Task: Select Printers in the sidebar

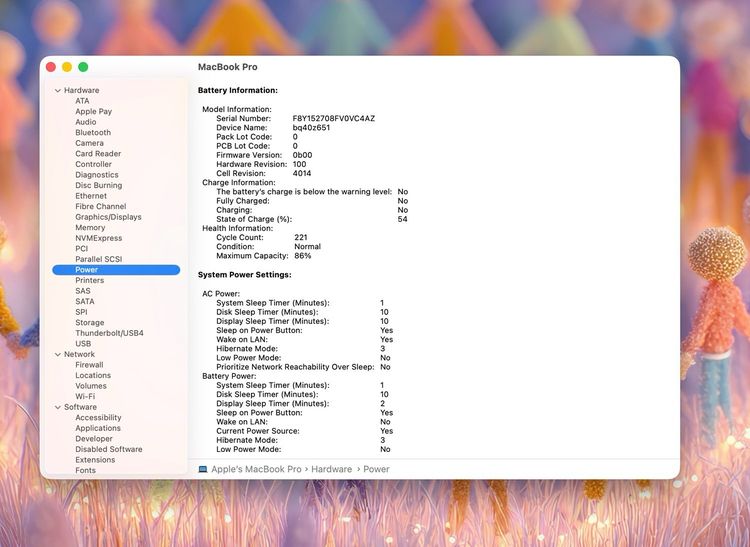Action: click(x=89, y=280)
